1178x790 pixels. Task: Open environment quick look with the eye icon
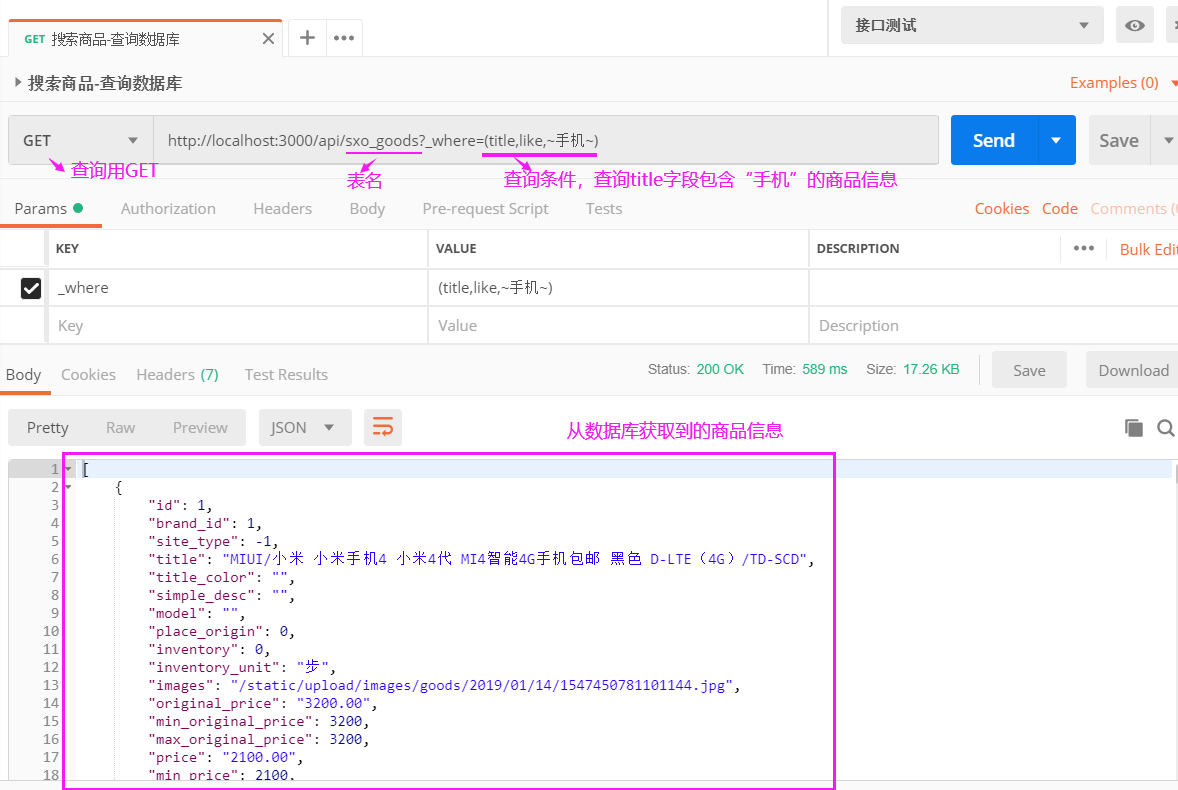click(1135, 24)
